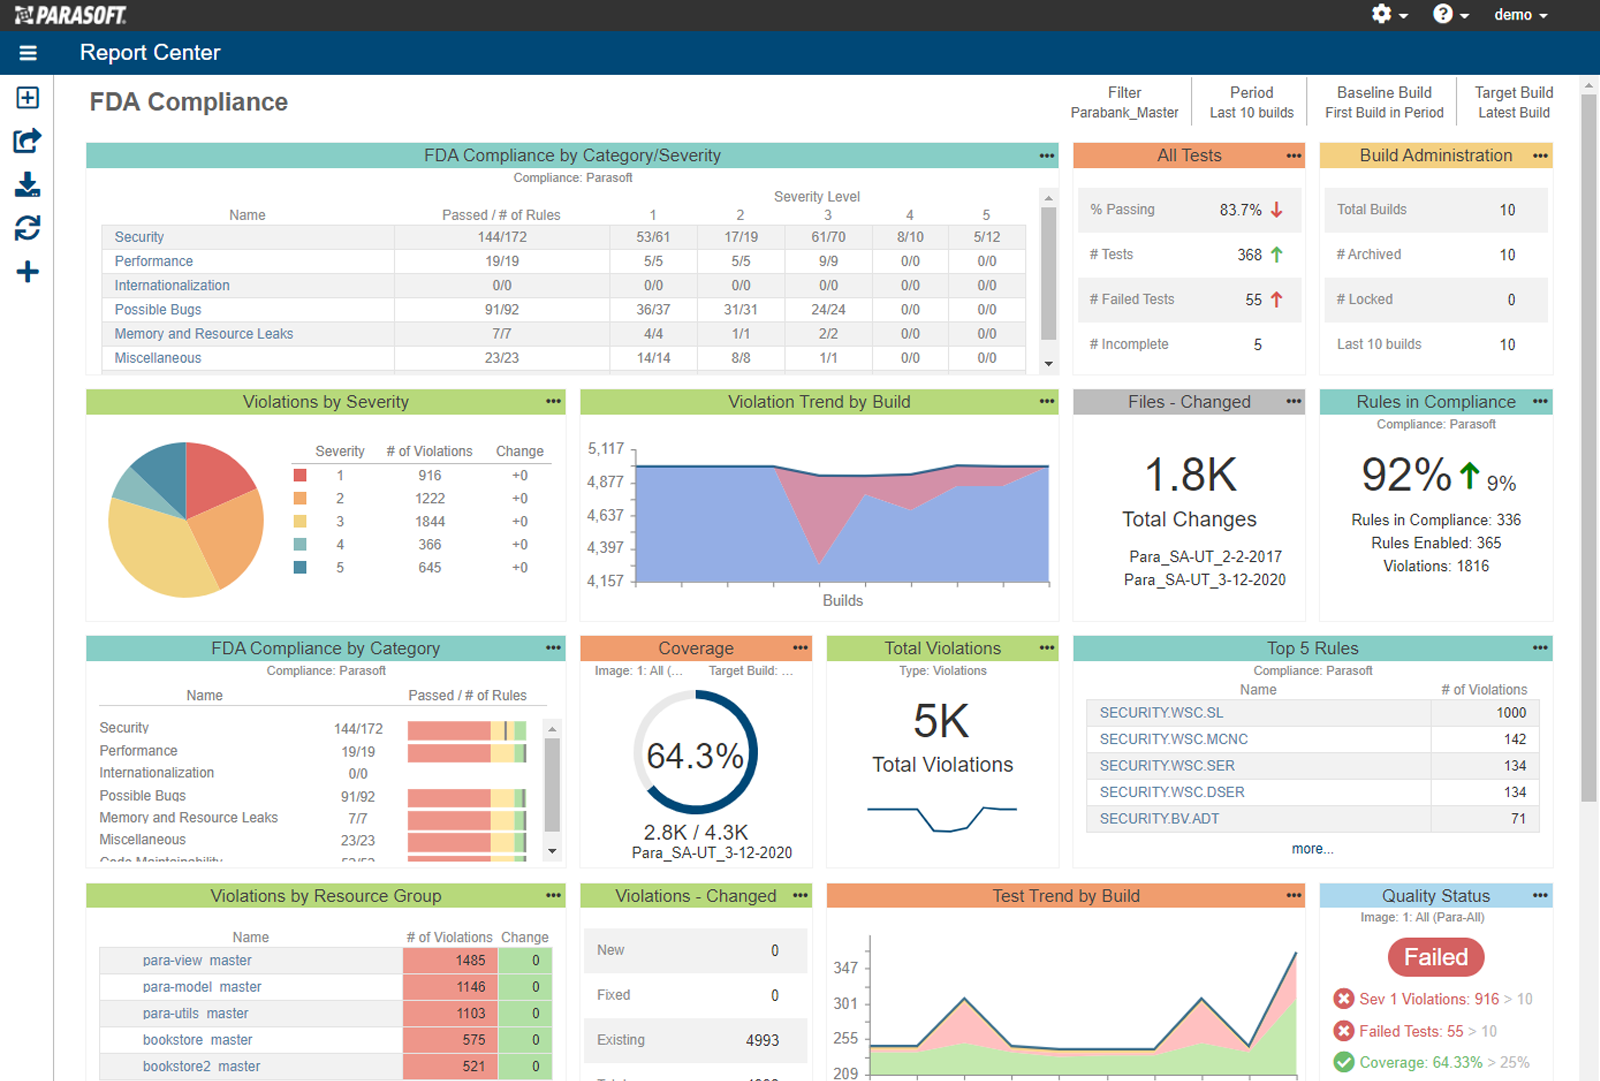
Task: Click the 1485 violations cell for para-view
Action: click(451, 960)
